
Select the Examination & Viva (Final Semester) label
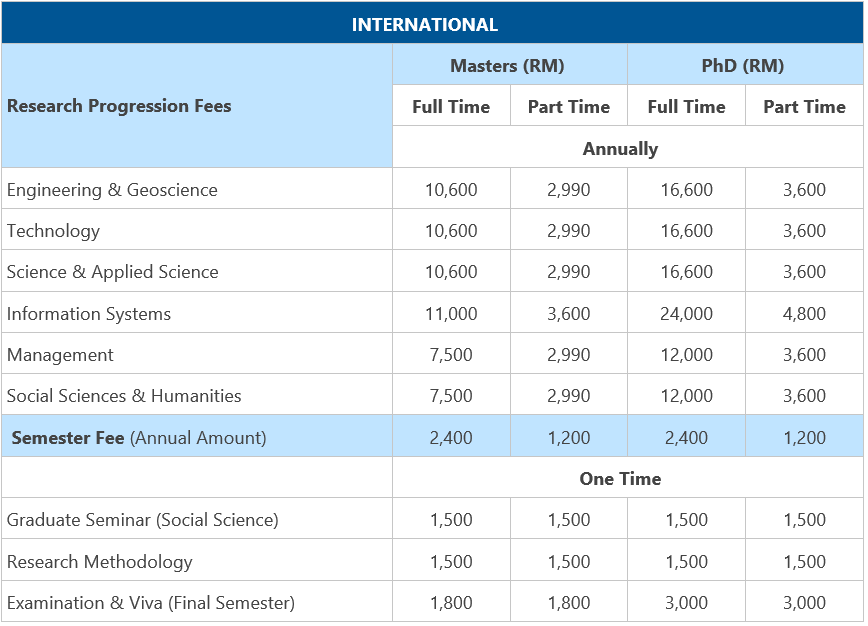pyautogui.click(x=151, y=603)
